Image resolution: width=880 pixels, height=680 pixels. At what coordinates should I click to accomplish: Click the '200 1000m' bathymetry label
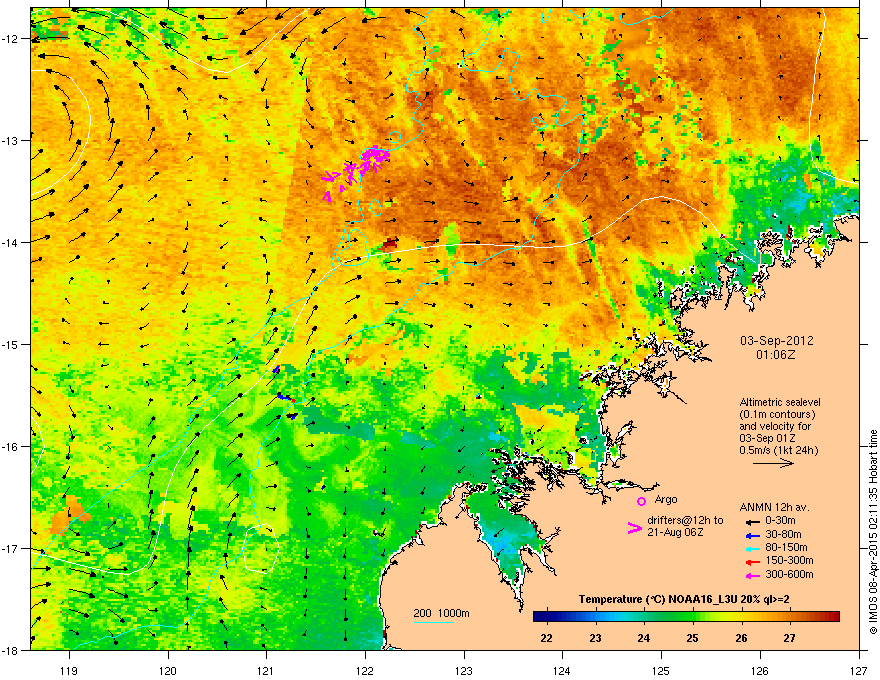(441, 613)
